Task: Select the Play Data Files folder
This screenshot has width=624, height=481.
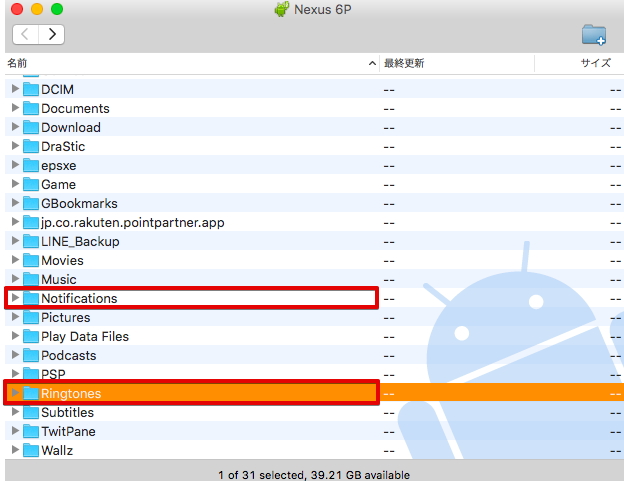Action: point(84,336)
